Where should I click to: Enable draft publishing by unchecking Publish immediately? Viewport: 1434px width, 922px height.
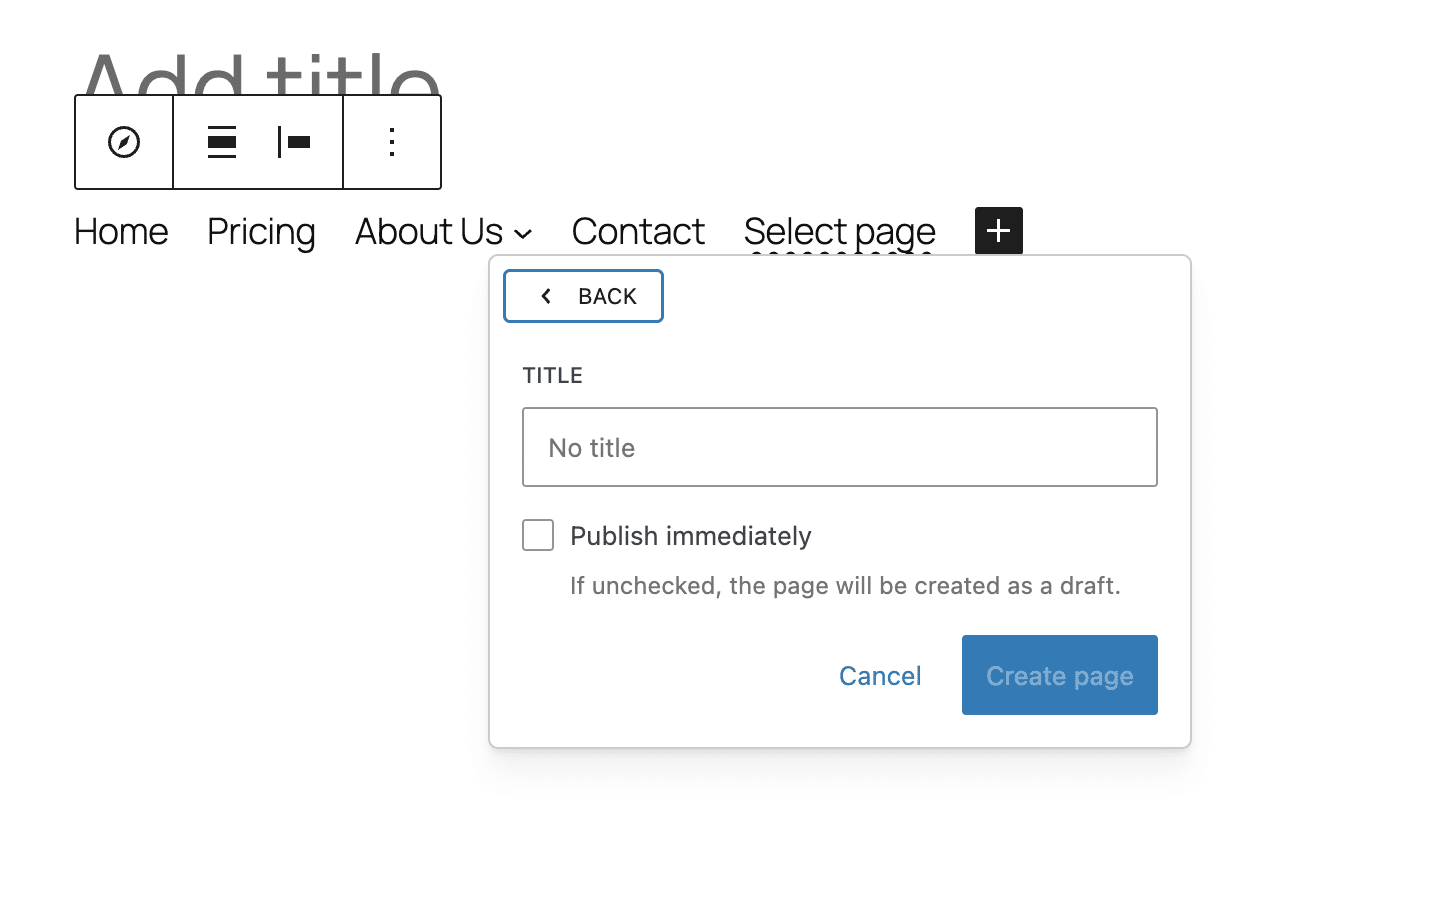[x=537, y=535]
